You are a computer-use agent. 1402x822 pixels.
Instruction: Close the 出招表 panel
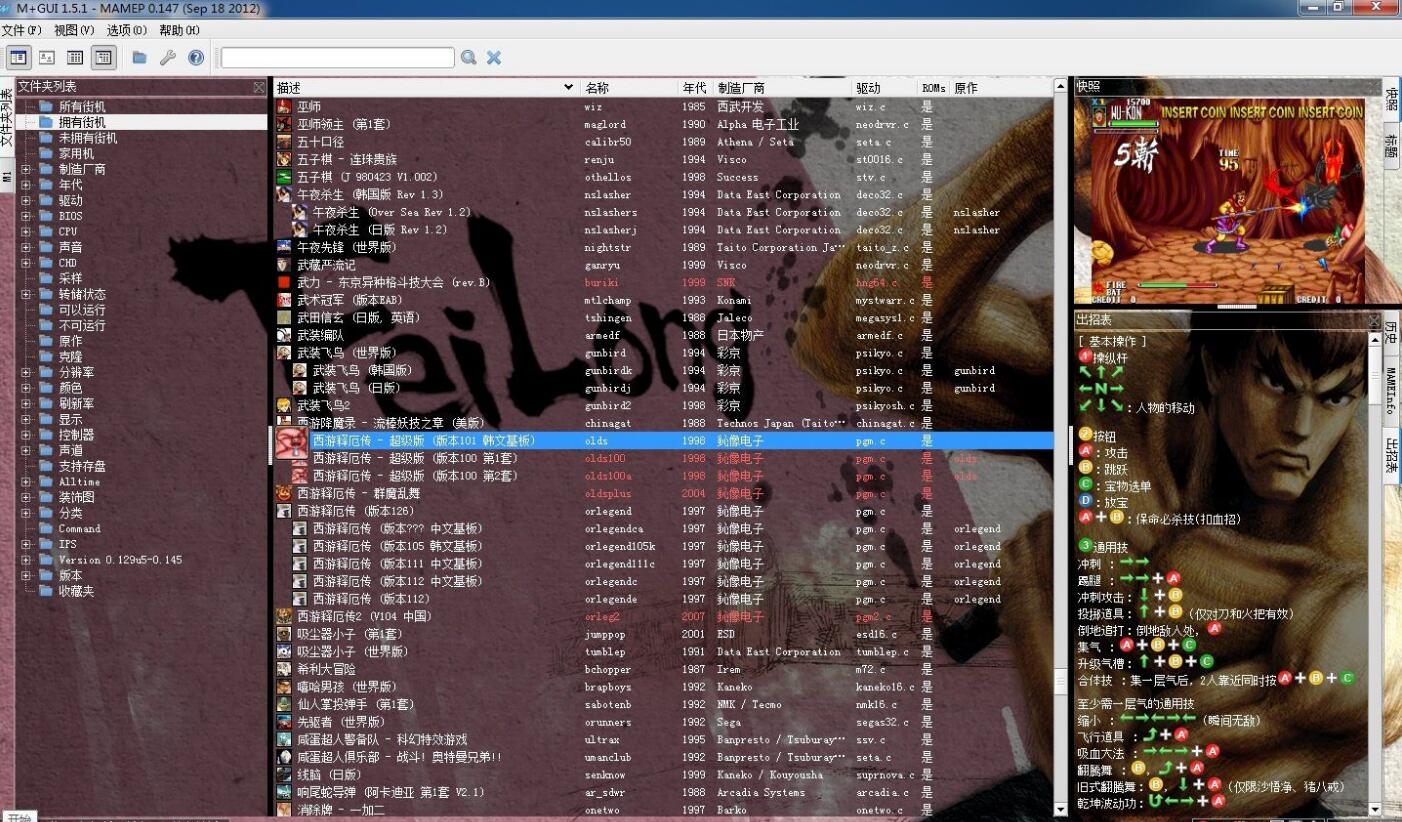(1374, 320)
